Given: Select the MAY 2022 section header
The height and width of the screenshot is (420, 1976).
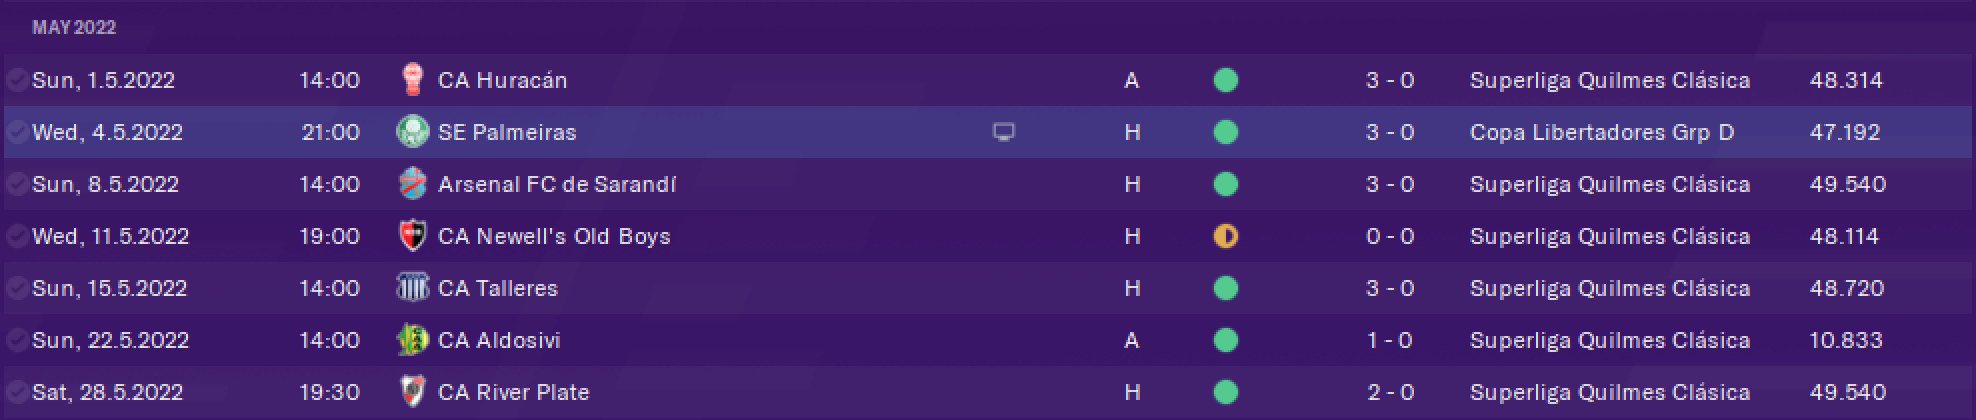Looking at the screenshot, I should point(74,28).
